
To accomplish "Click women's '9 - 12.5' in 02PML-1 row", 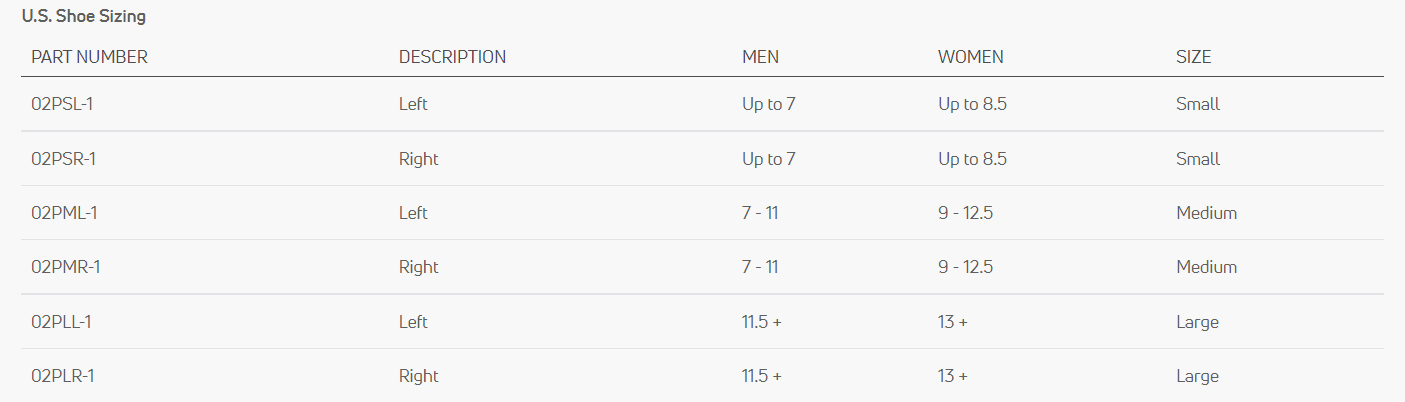I will (x=965, y=213).
